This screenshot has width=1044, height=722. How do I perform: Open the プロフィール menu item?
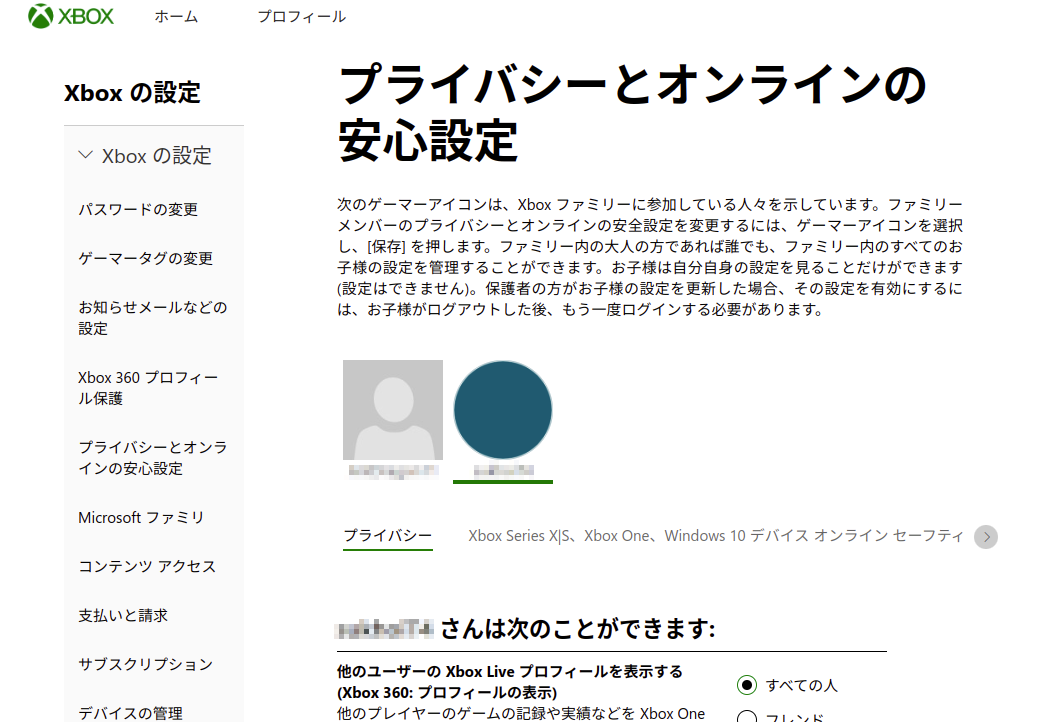302,17
